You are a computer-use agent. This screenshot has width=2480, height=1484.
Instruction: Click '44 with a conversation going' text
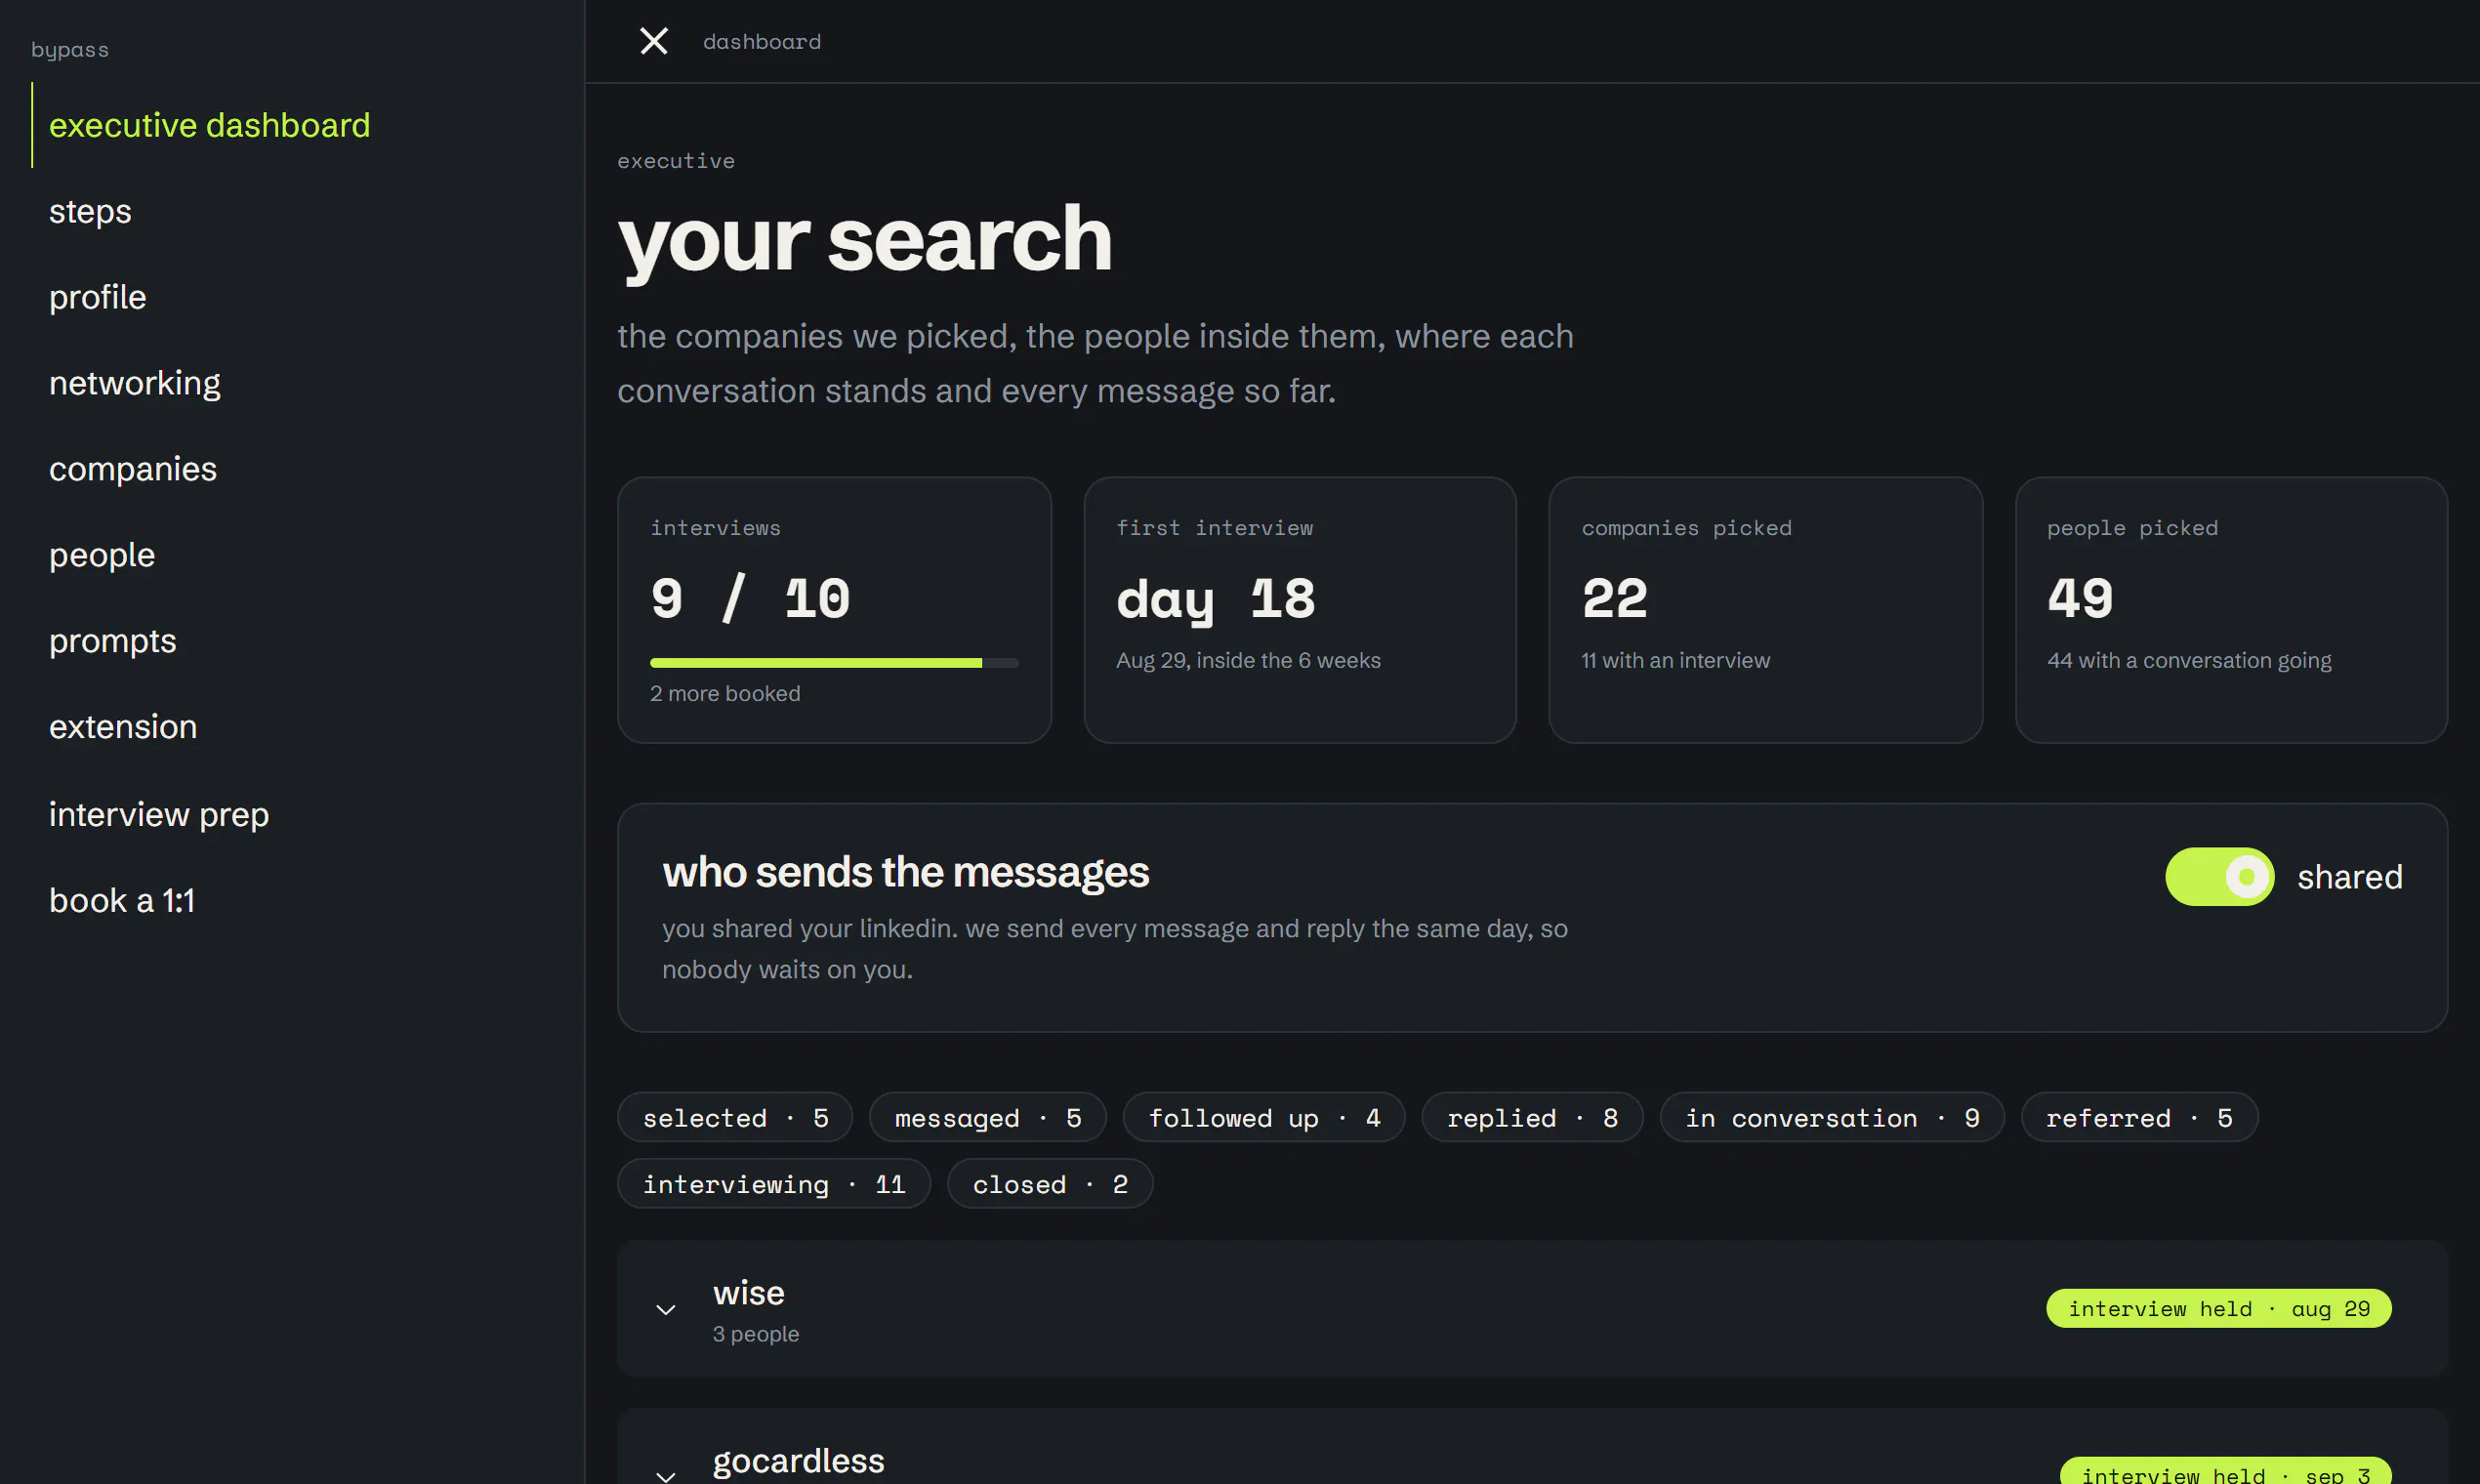tap(2189, 660)
